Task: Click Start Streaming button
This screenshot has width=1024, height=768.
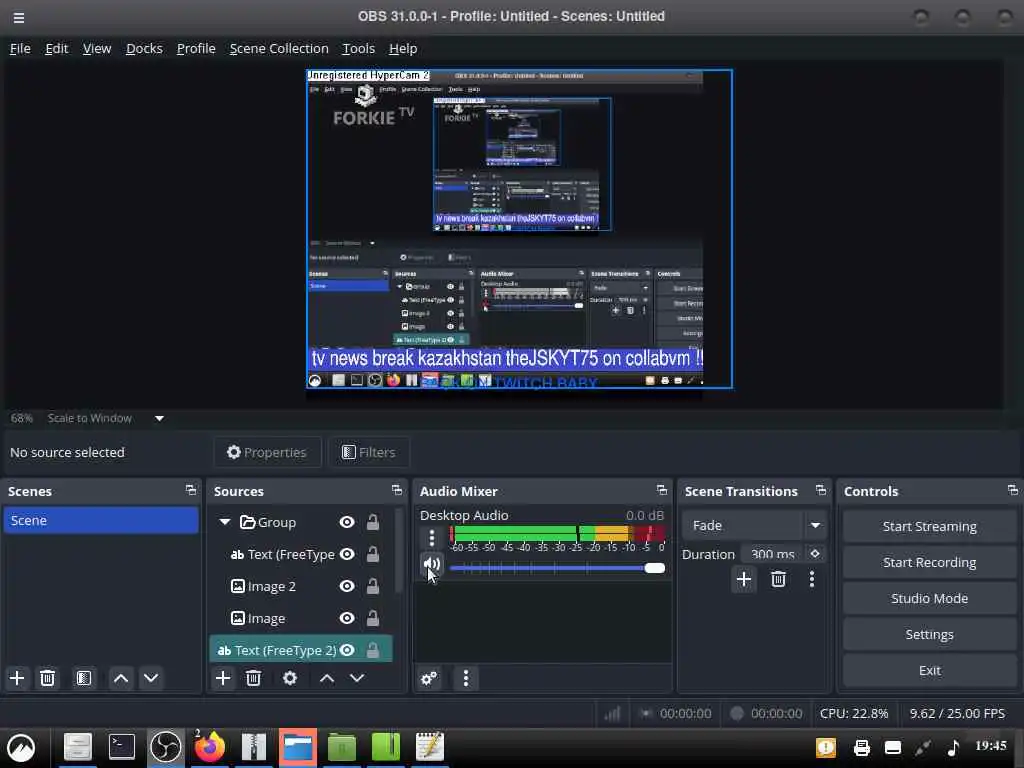Action: coord(929,526)
